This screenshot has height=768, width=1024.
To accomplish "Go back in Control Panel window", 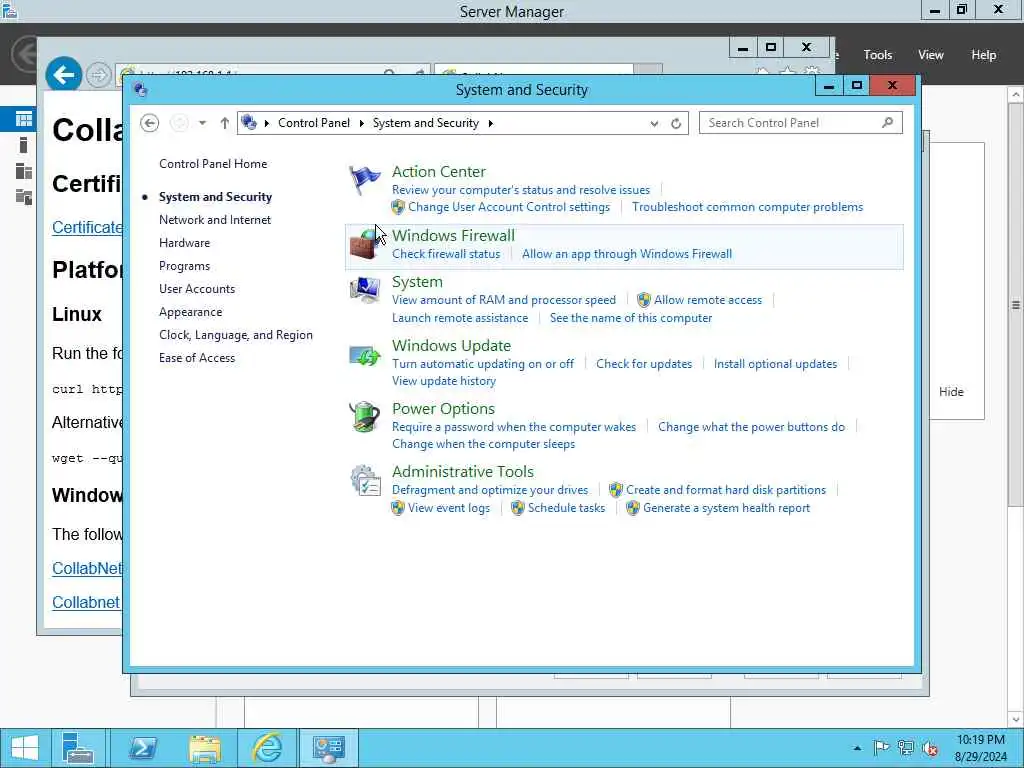I will click(150, 123).
